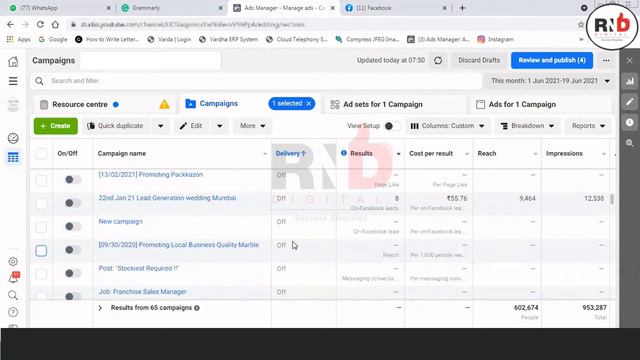Viewport: 640px width, 360px height.
Task: Open 22nd Jan 21 Lead Generation wedding Mumbai link
Action: coord(167,198)
